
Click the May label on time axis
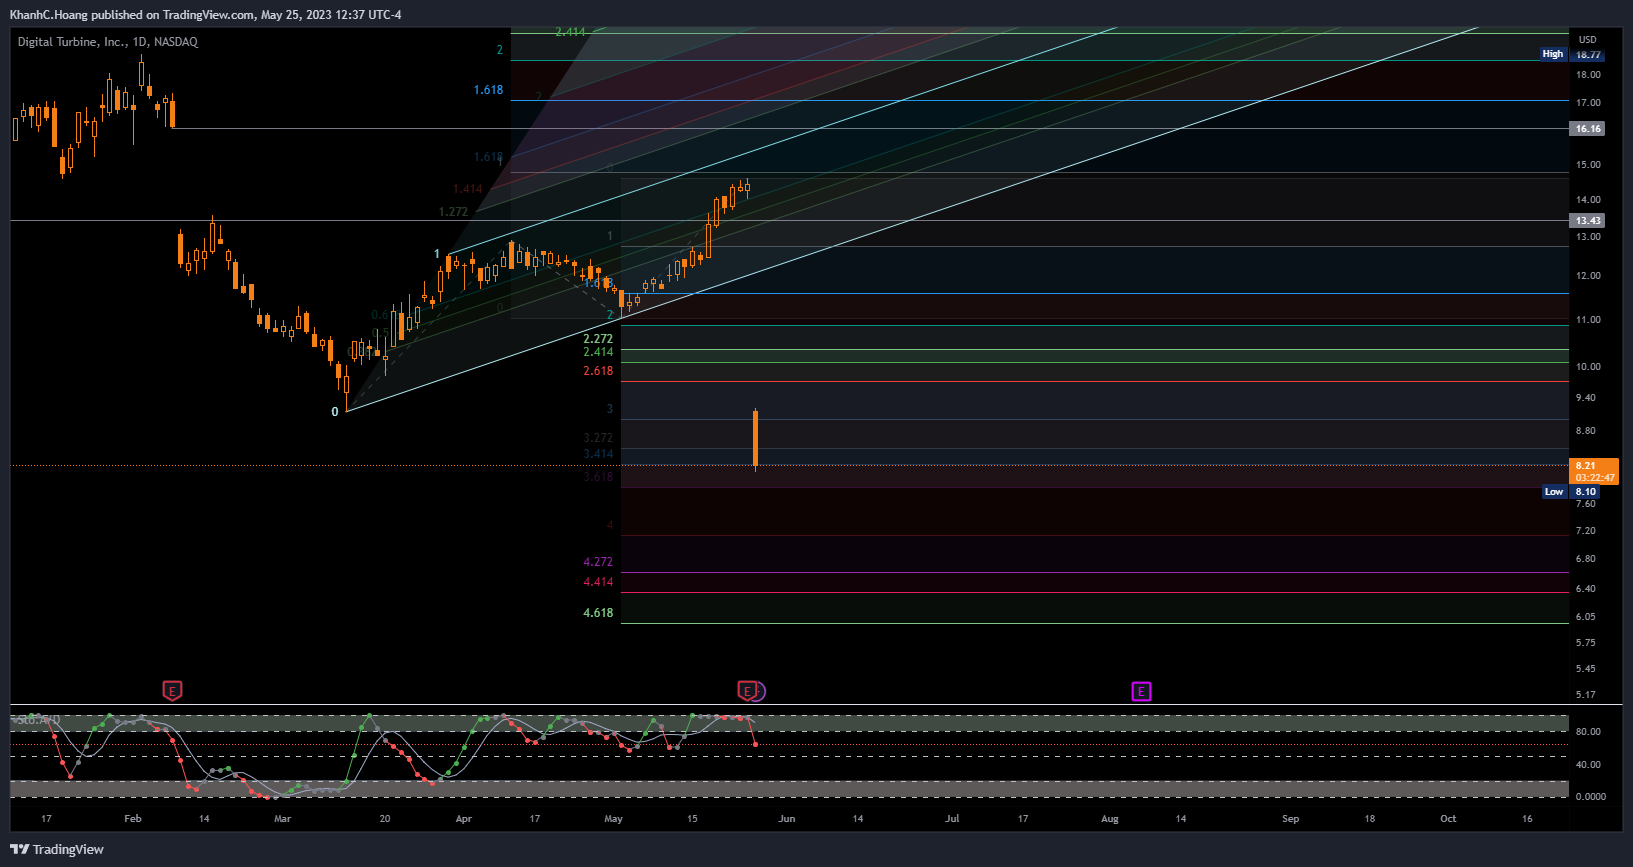(614, 818)
